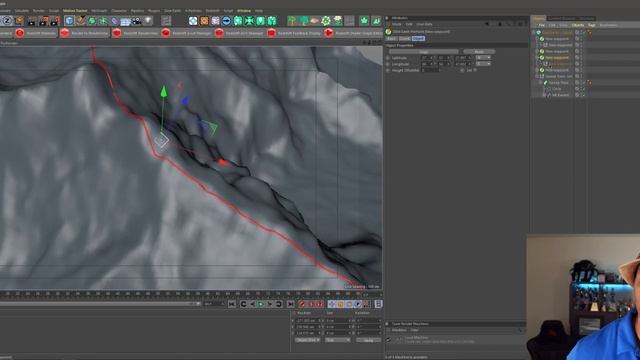Click the short button right of the wide one

pos(479,52)
